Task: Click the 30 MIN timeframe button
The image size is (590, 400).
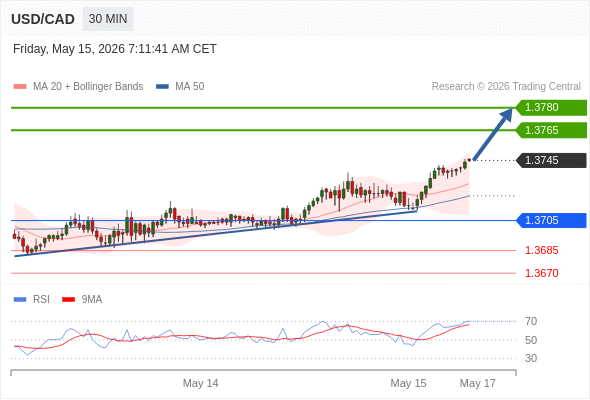Action: coord(108,19)
